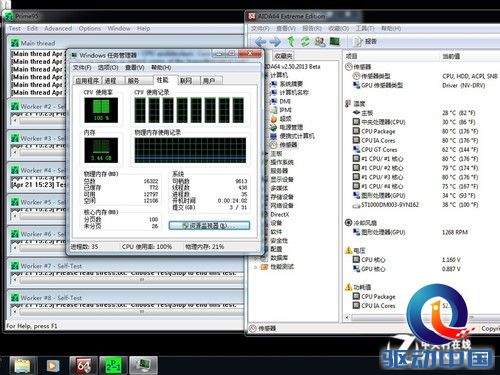The width and height of the screenshot is (500, 375).
Task: Open Prime95 Edit menu
Action: click(x=32, y=29)
